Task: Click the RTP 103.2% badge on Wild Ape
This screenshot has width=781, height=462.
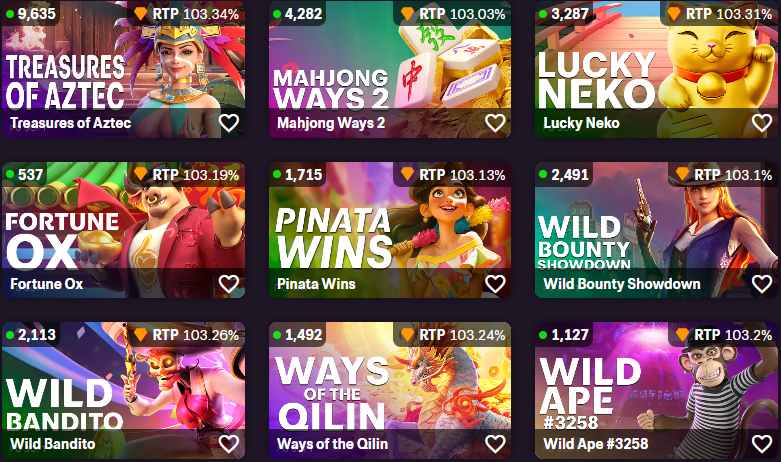Action: tap(724, 335)
